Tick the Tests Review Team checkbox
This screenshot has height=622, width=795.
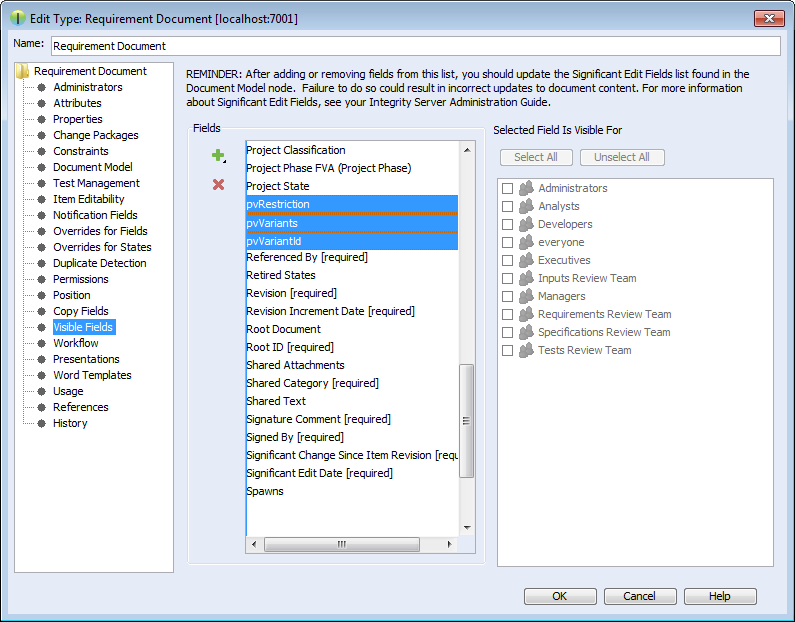pyautogui.click(x=508, y=350)
